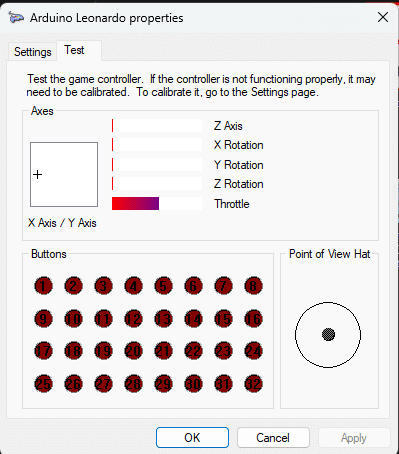399x454 pixels.
Task: Switch to the Settings tab
Action: [32, 52]
